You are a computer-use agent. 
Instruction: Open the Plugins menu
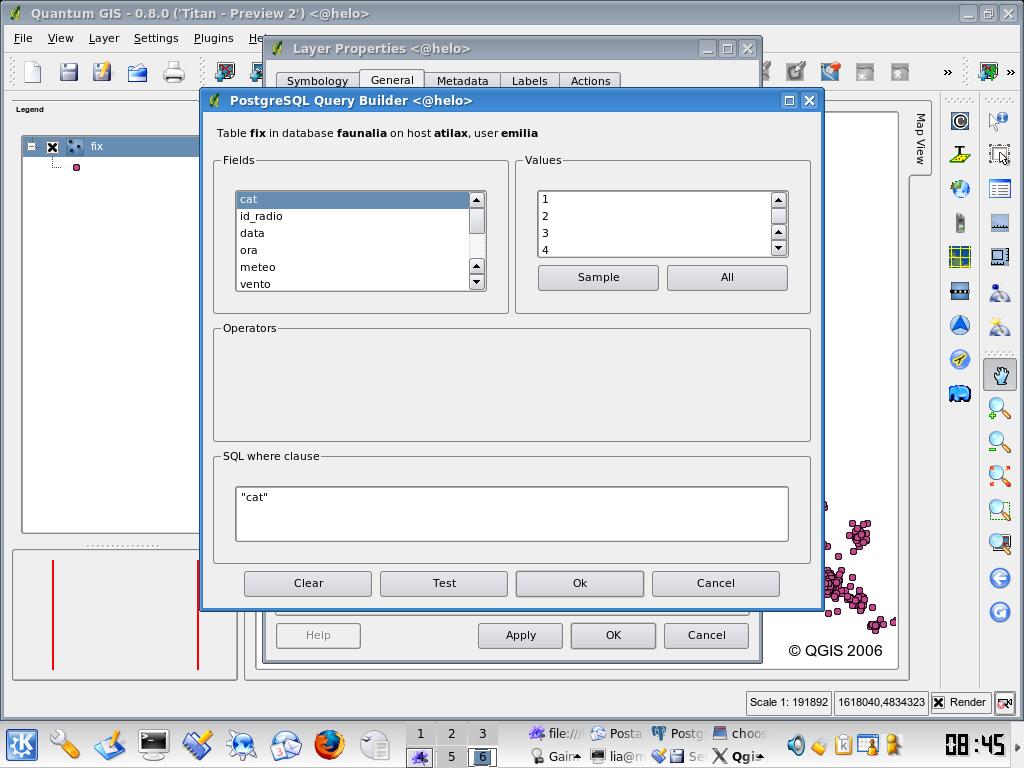pos(214,38)
